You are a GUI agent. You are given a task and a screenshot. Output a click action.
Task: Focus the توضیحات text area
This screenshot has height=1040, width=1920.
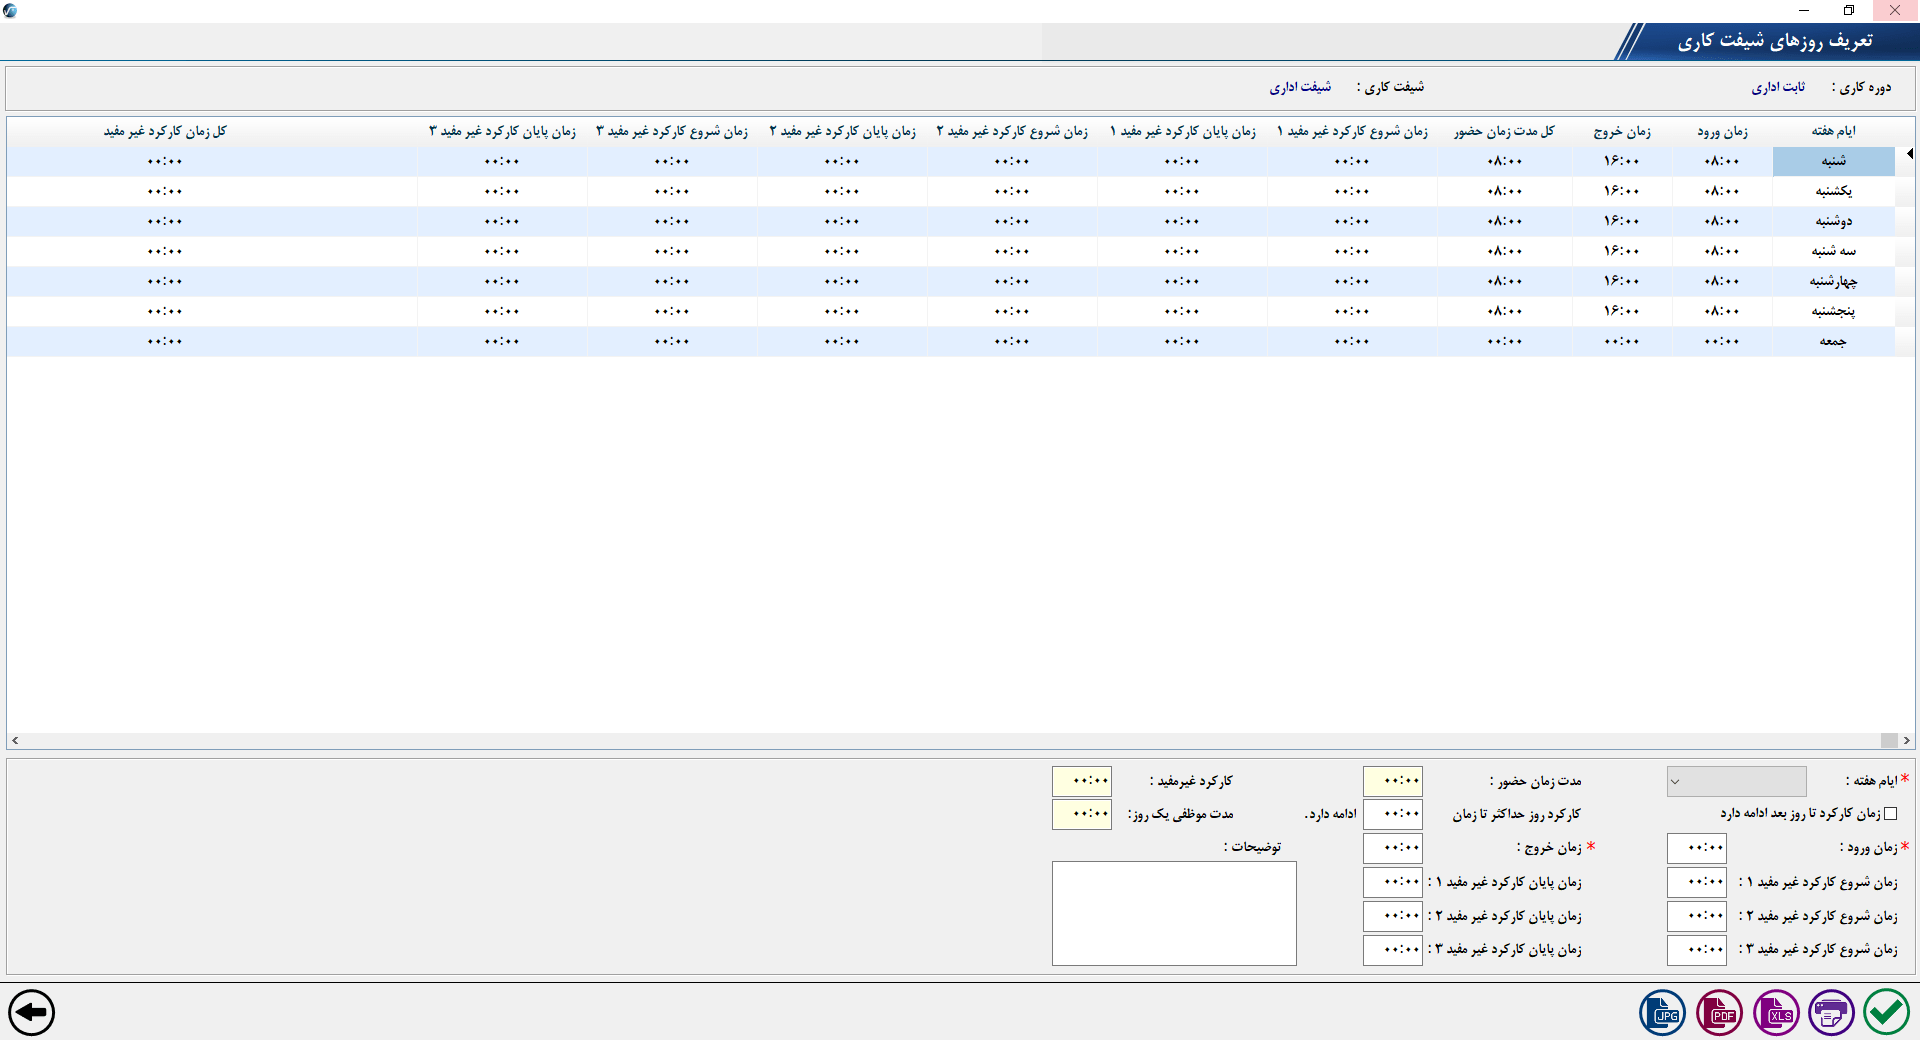[x=1174, y=913]
